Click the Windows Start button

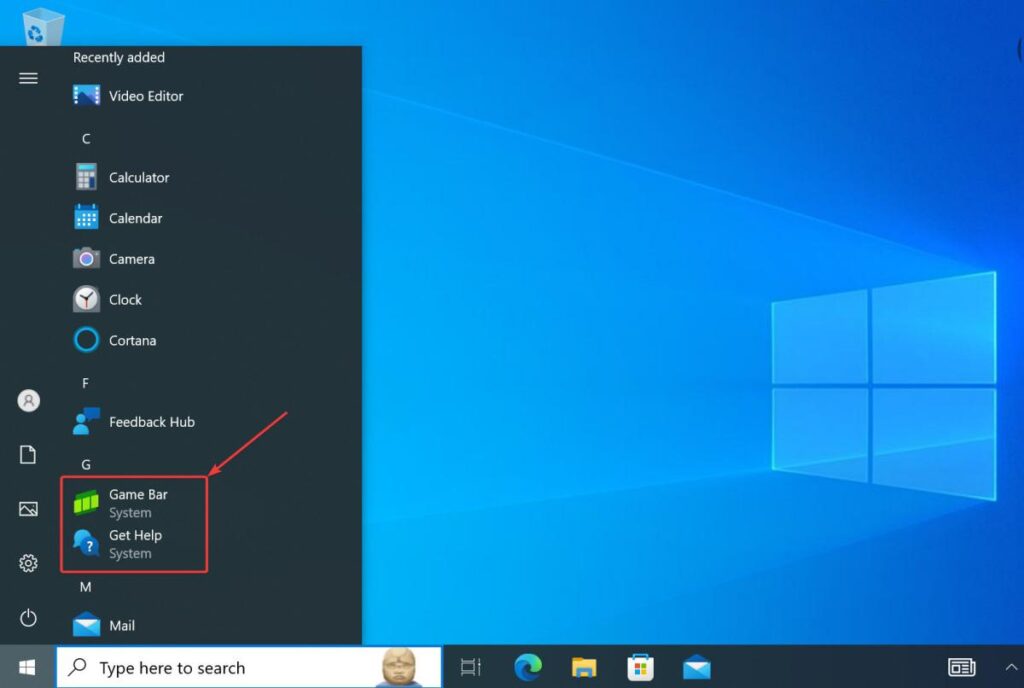coord(27,667)
